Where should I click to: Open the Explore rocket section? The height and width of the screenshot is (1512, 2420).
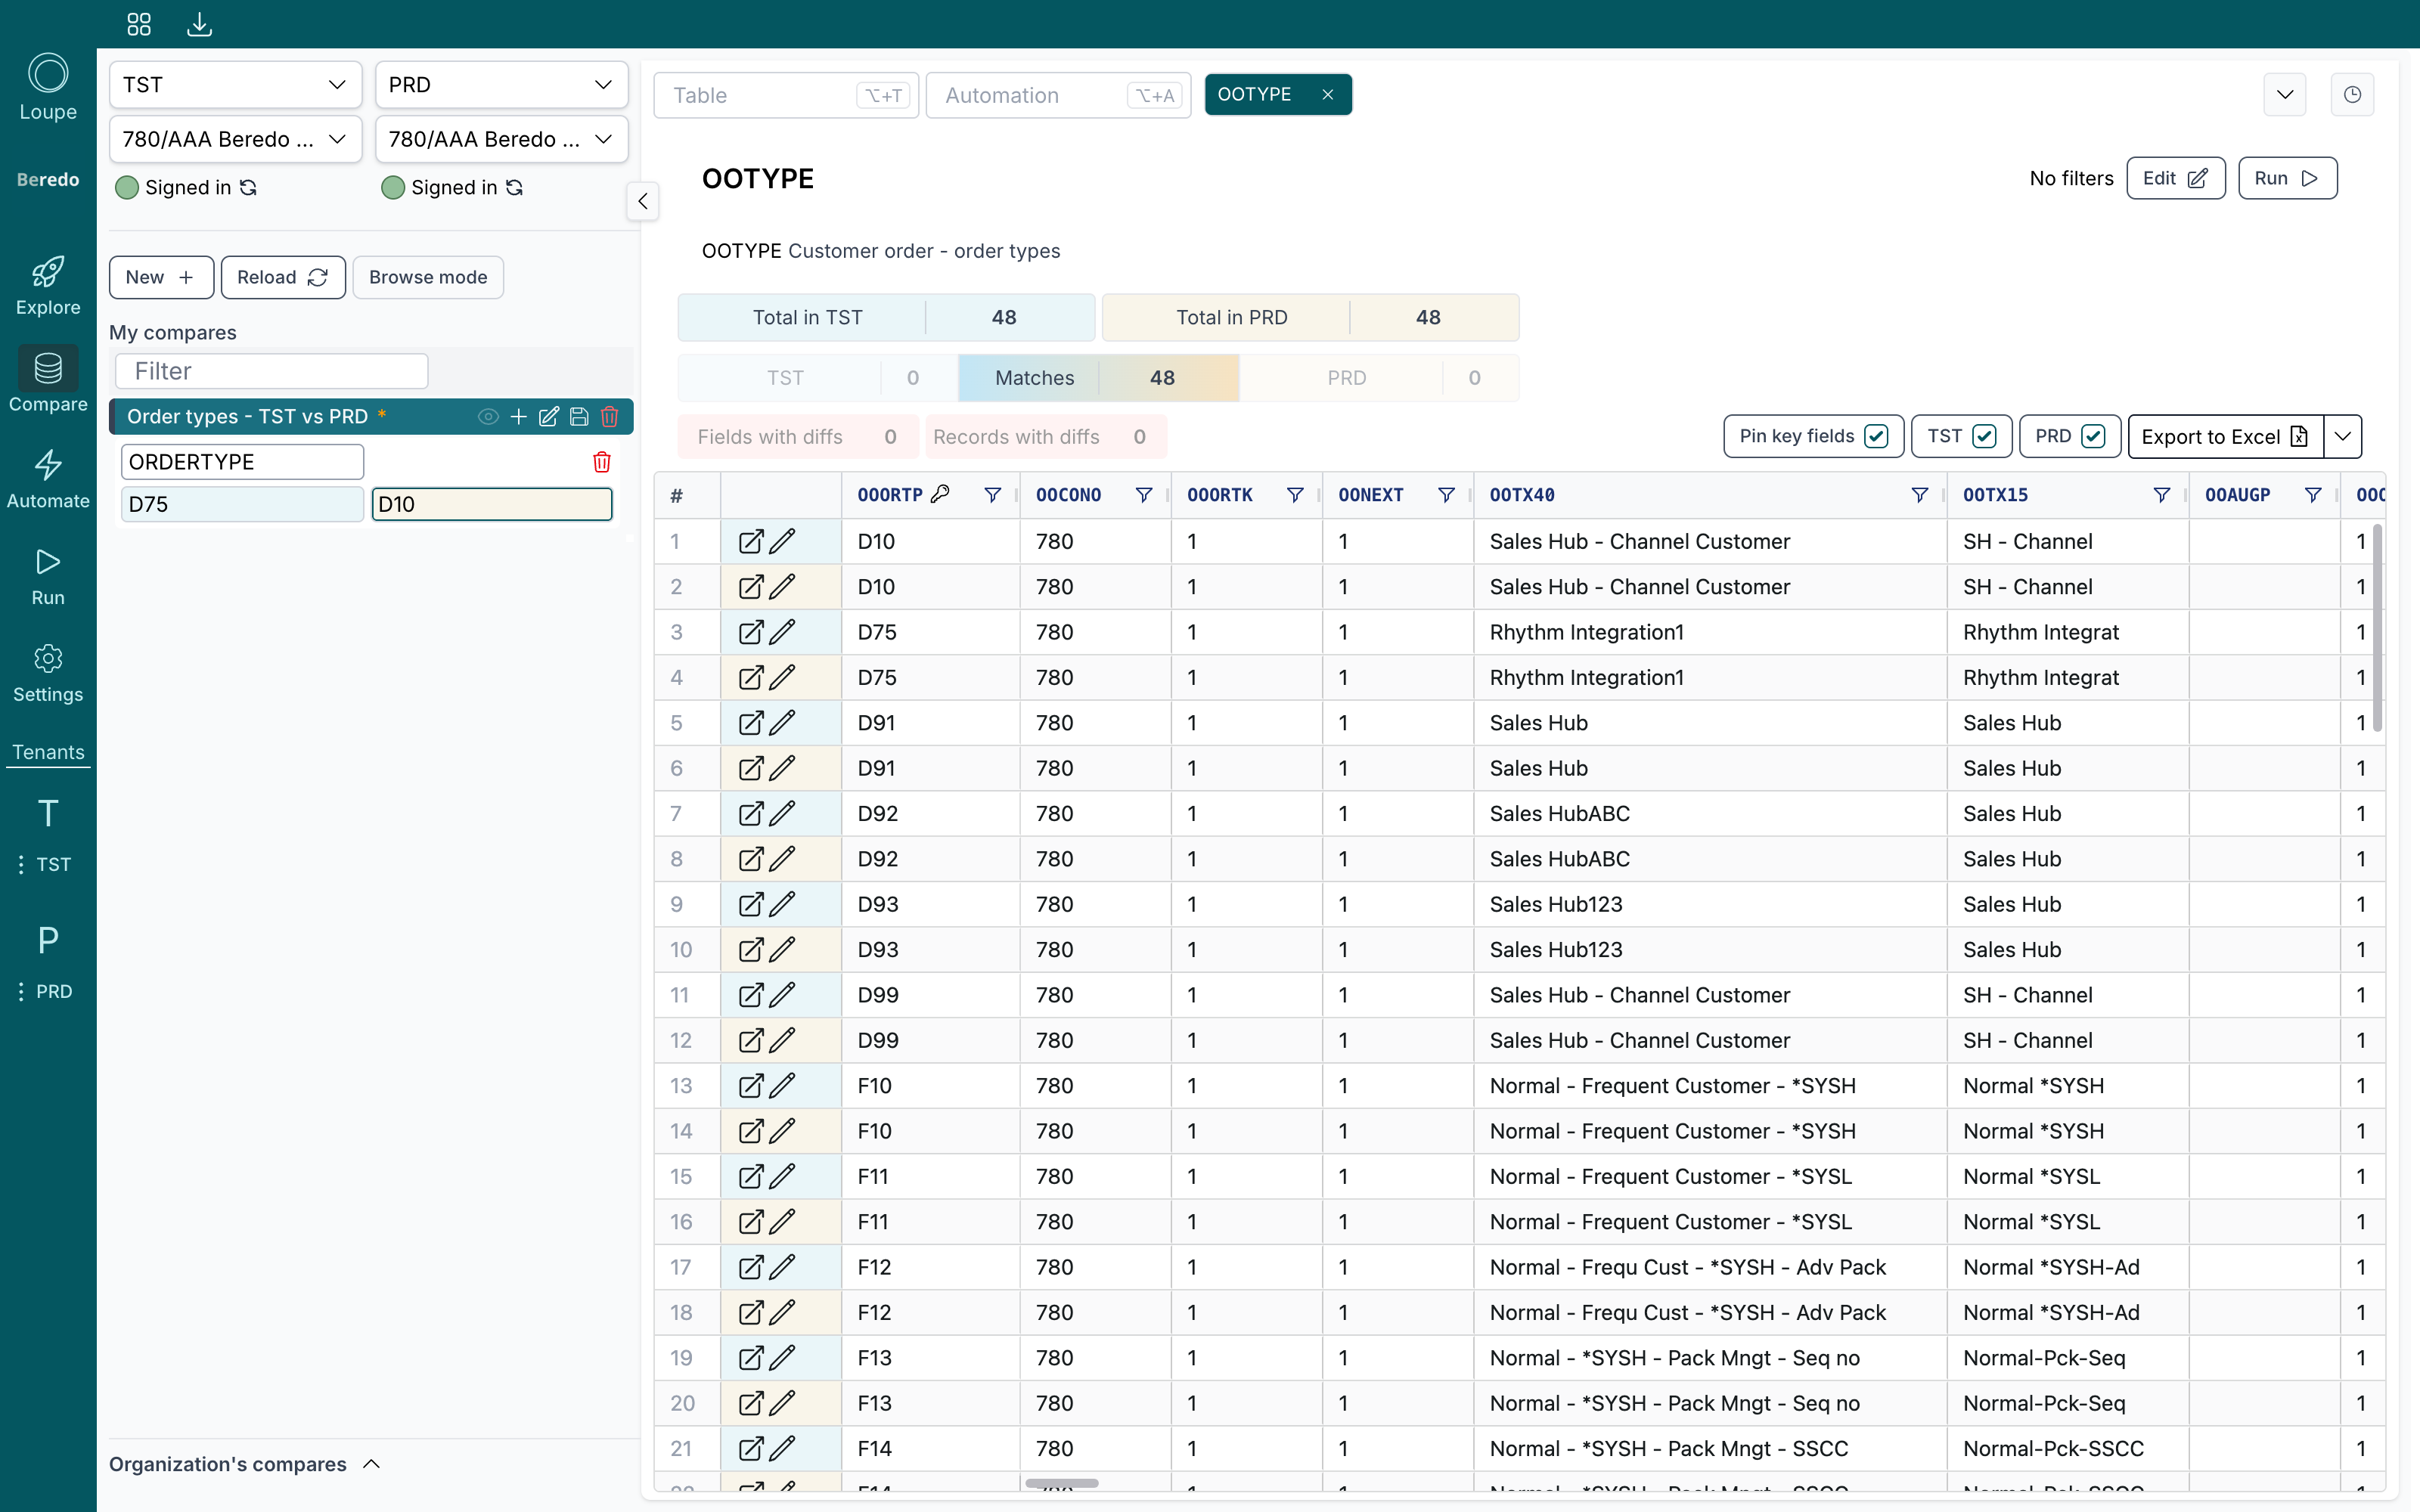coord(48,286)
